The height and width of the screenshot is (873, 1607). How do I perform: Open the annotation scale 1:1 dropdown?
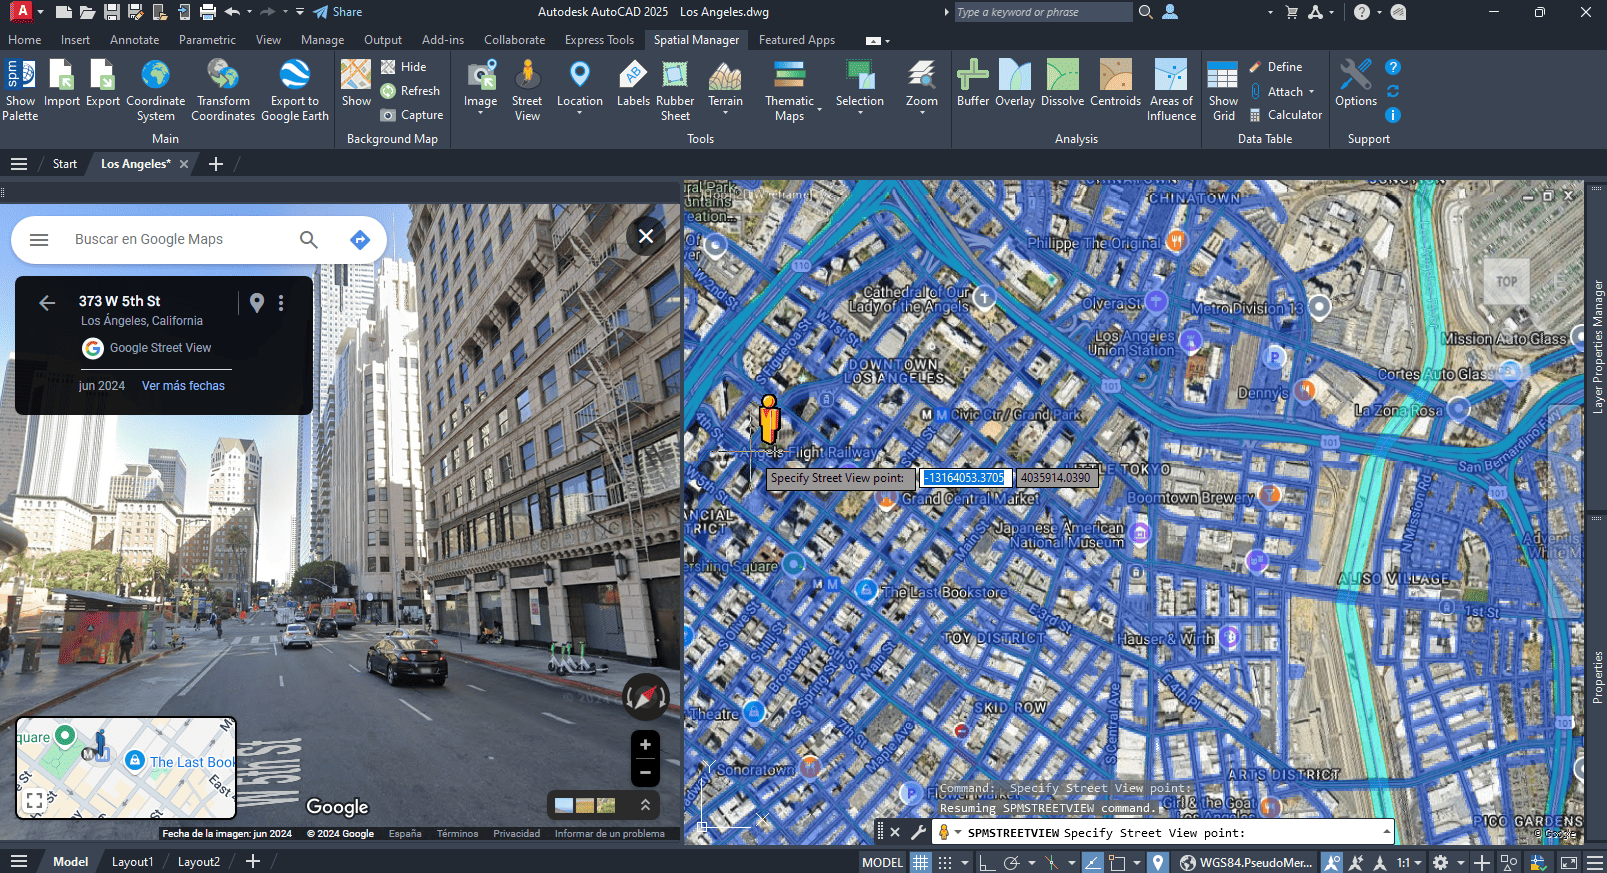click(x=1409, y=862)
